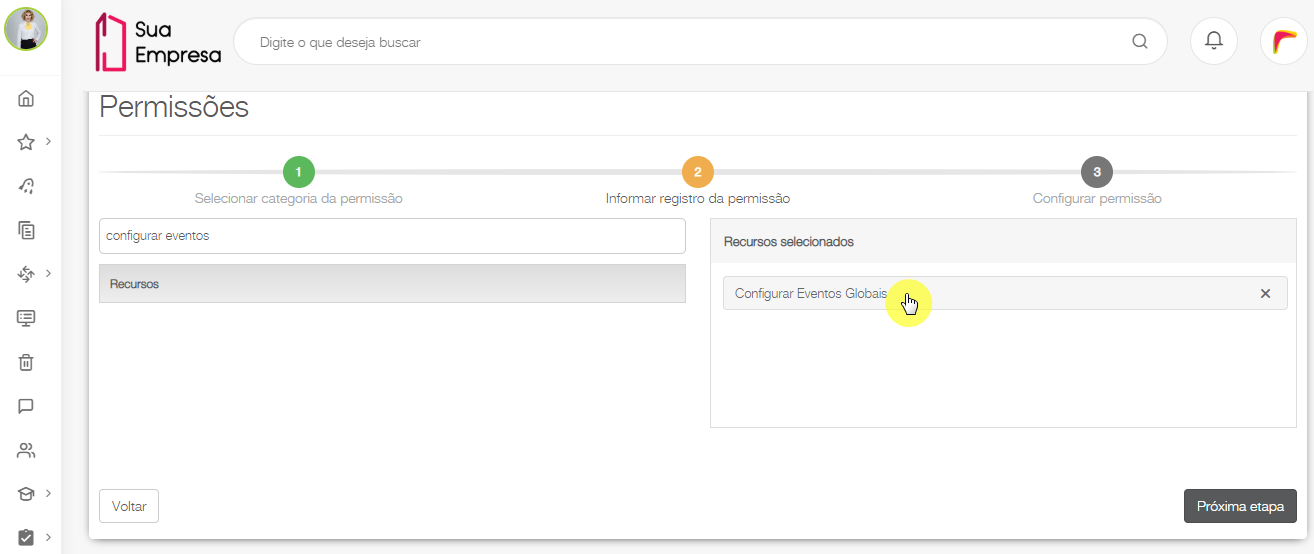Click the Voltar button

(129, 506)
